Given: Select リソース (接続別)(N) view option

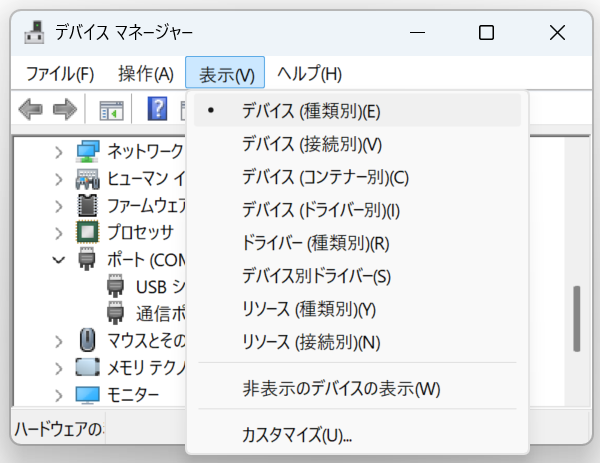Looking at the screenshot, I should pyautogui.click(x=357, y=342).
